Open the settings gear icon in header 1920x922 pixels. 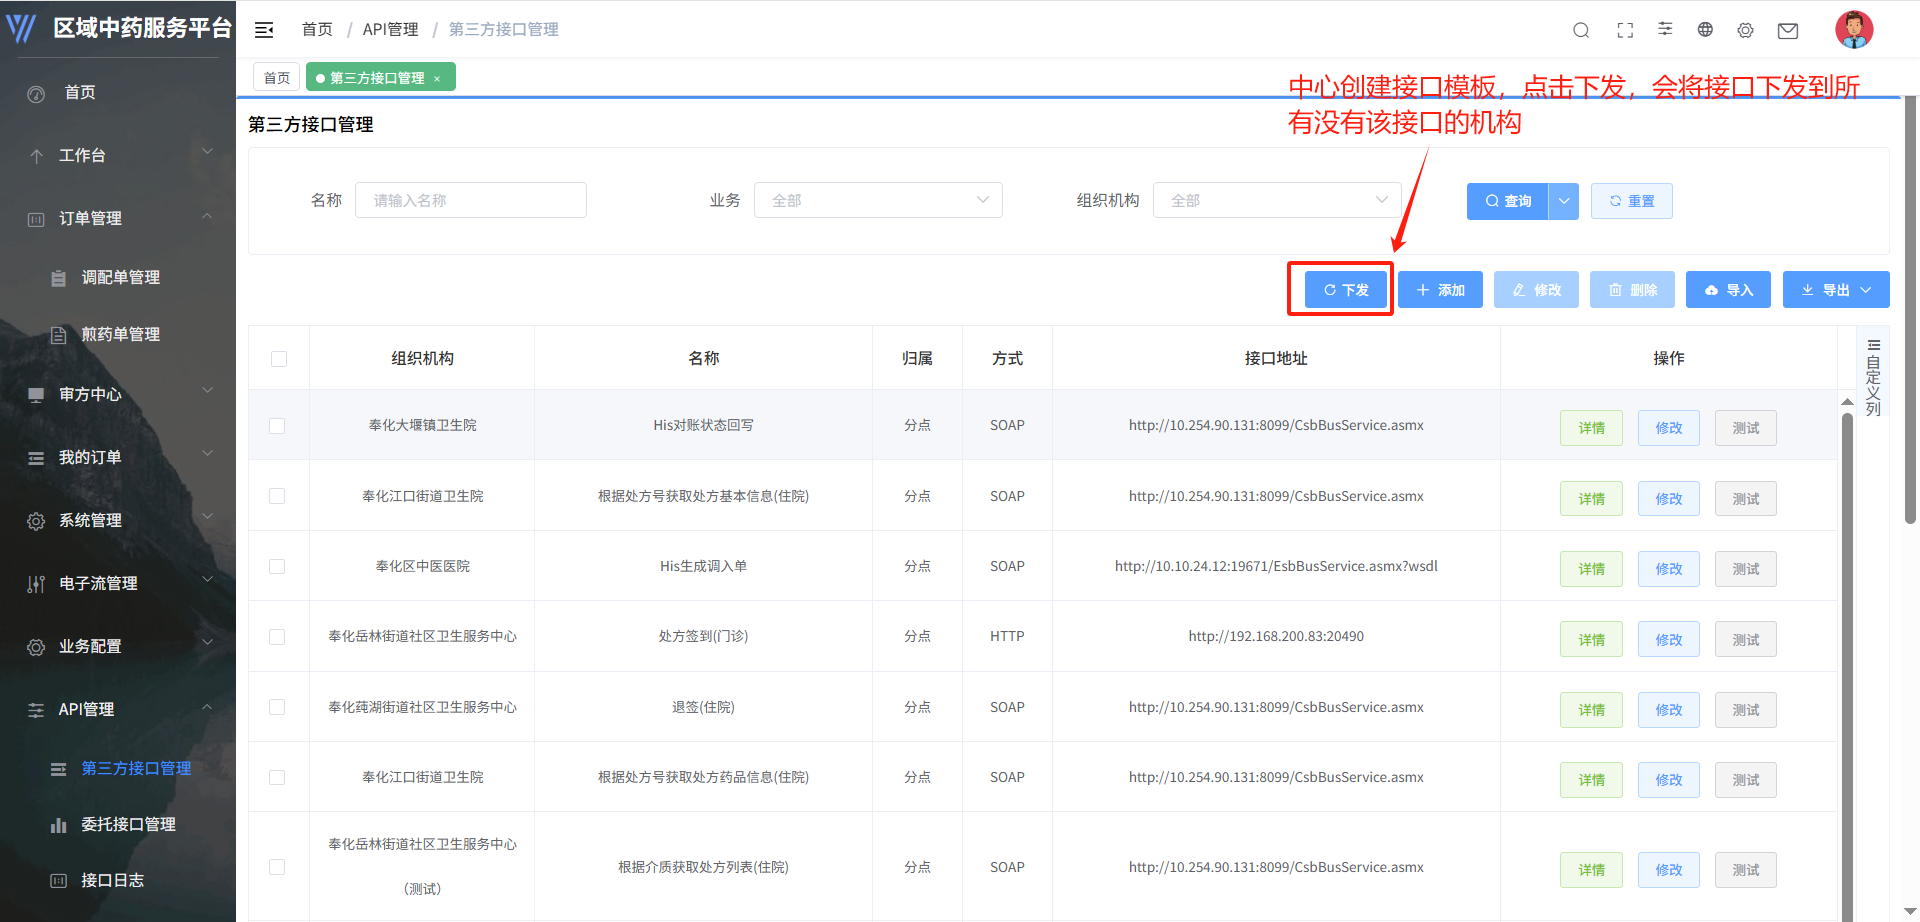1745,30
